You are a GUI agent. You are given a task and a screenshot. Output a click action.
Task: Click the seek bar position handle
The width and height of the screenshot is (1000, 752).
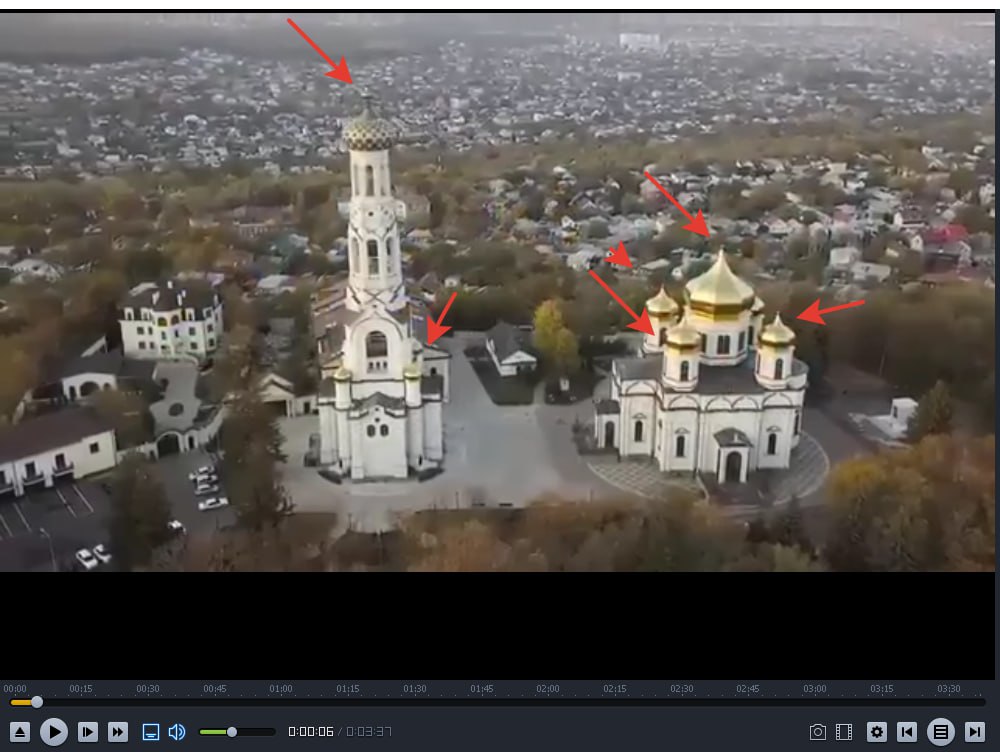37,702
